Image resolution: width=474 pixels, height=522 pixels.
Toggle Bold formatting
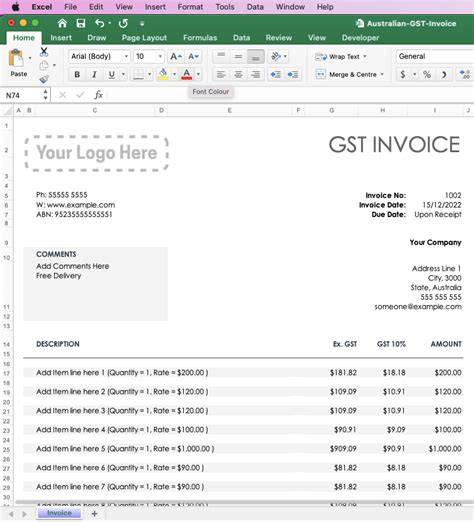tap(77, 74)
